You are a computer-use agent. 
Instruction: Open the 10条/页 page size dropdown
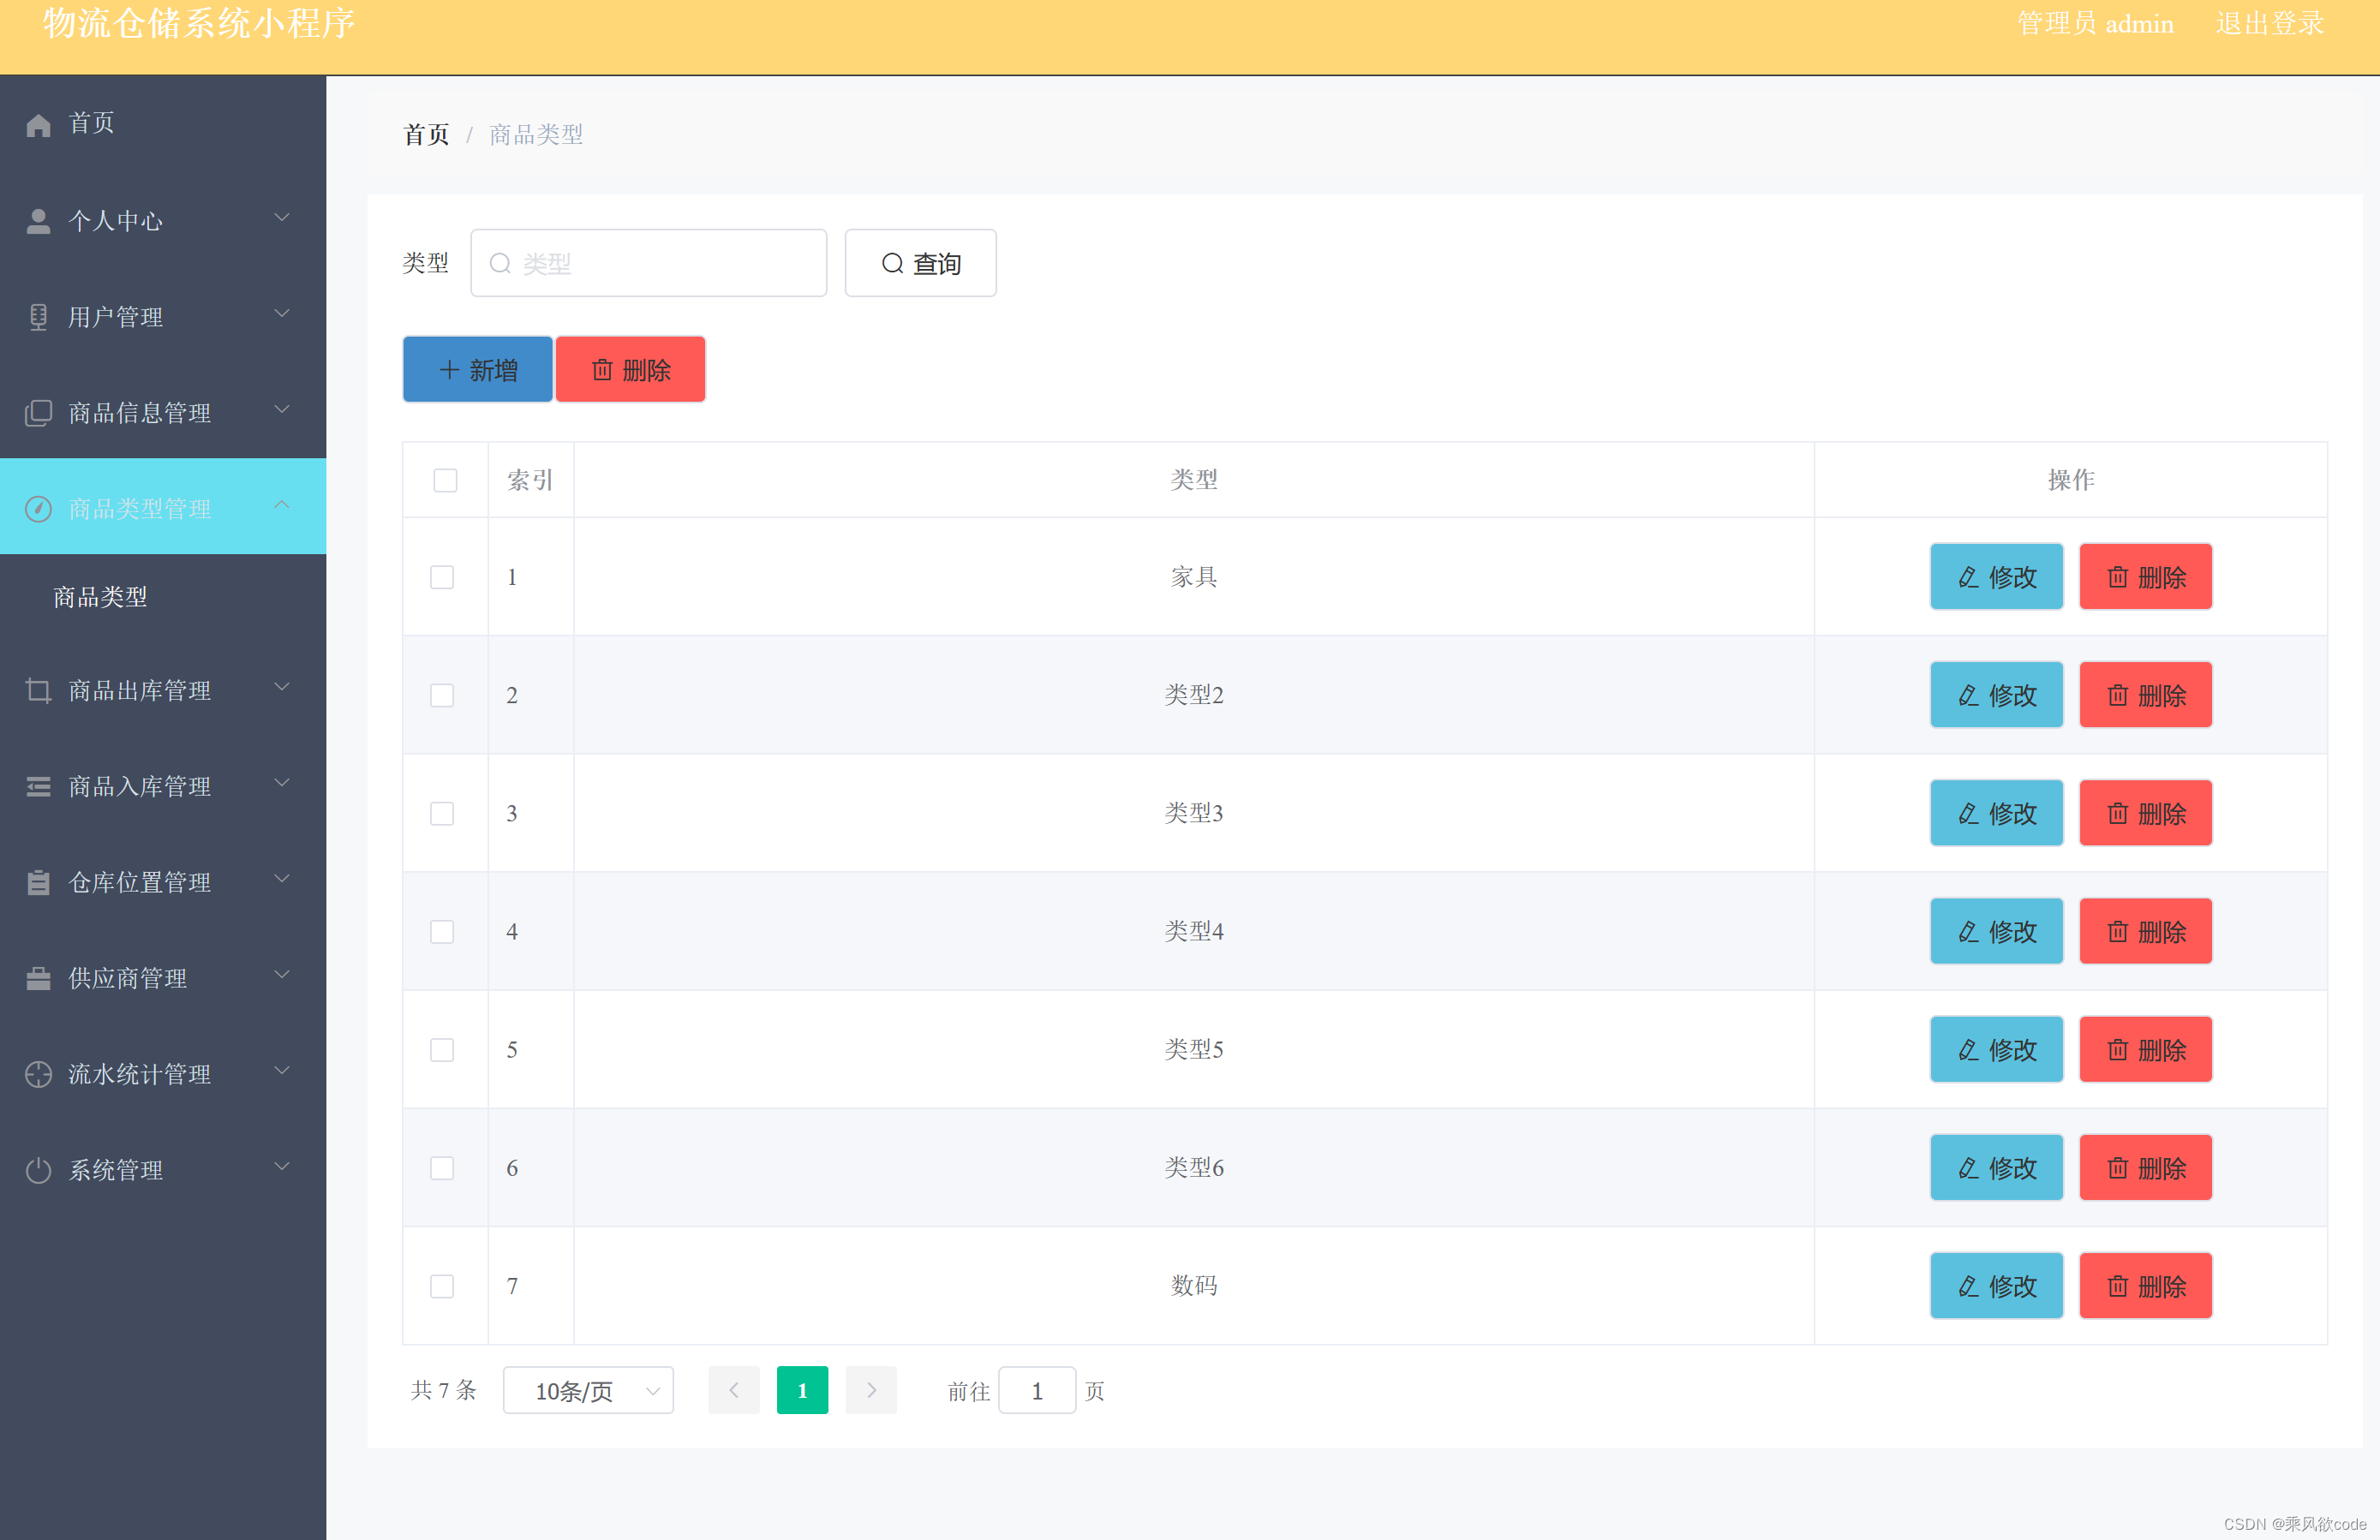click(588, 1390)
